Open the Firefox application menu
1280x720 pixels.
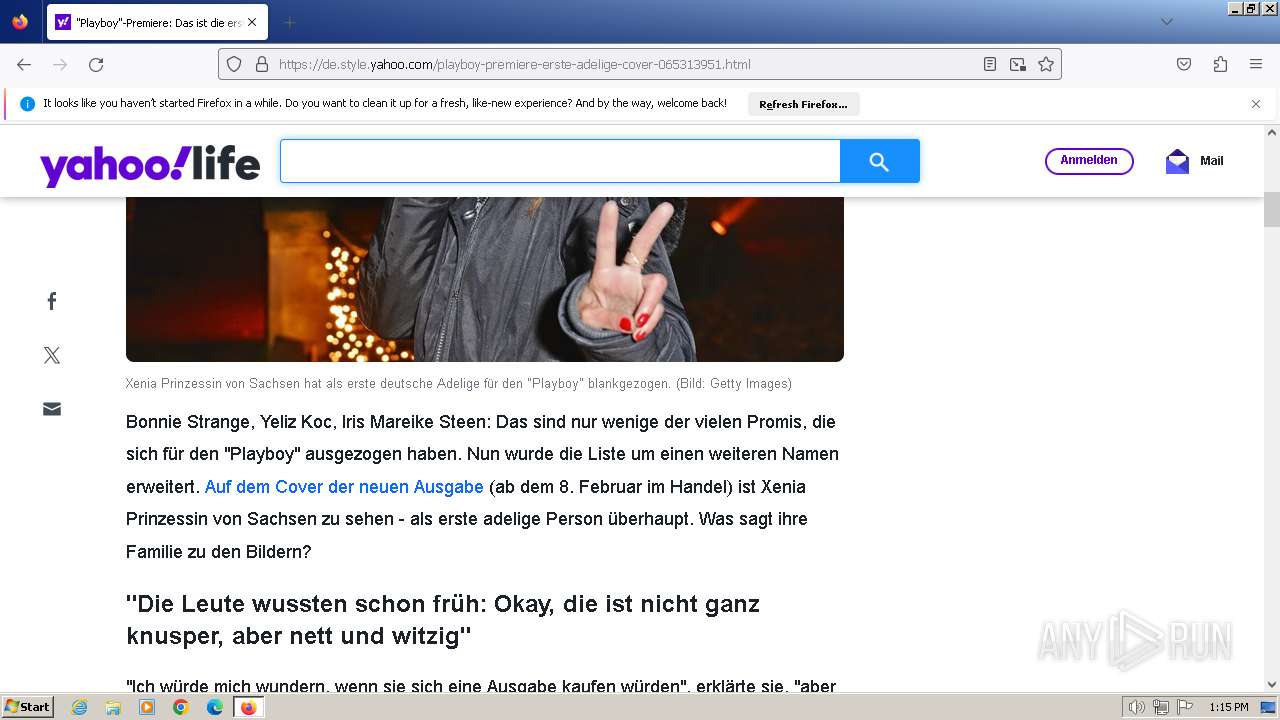pos(1256,64)
